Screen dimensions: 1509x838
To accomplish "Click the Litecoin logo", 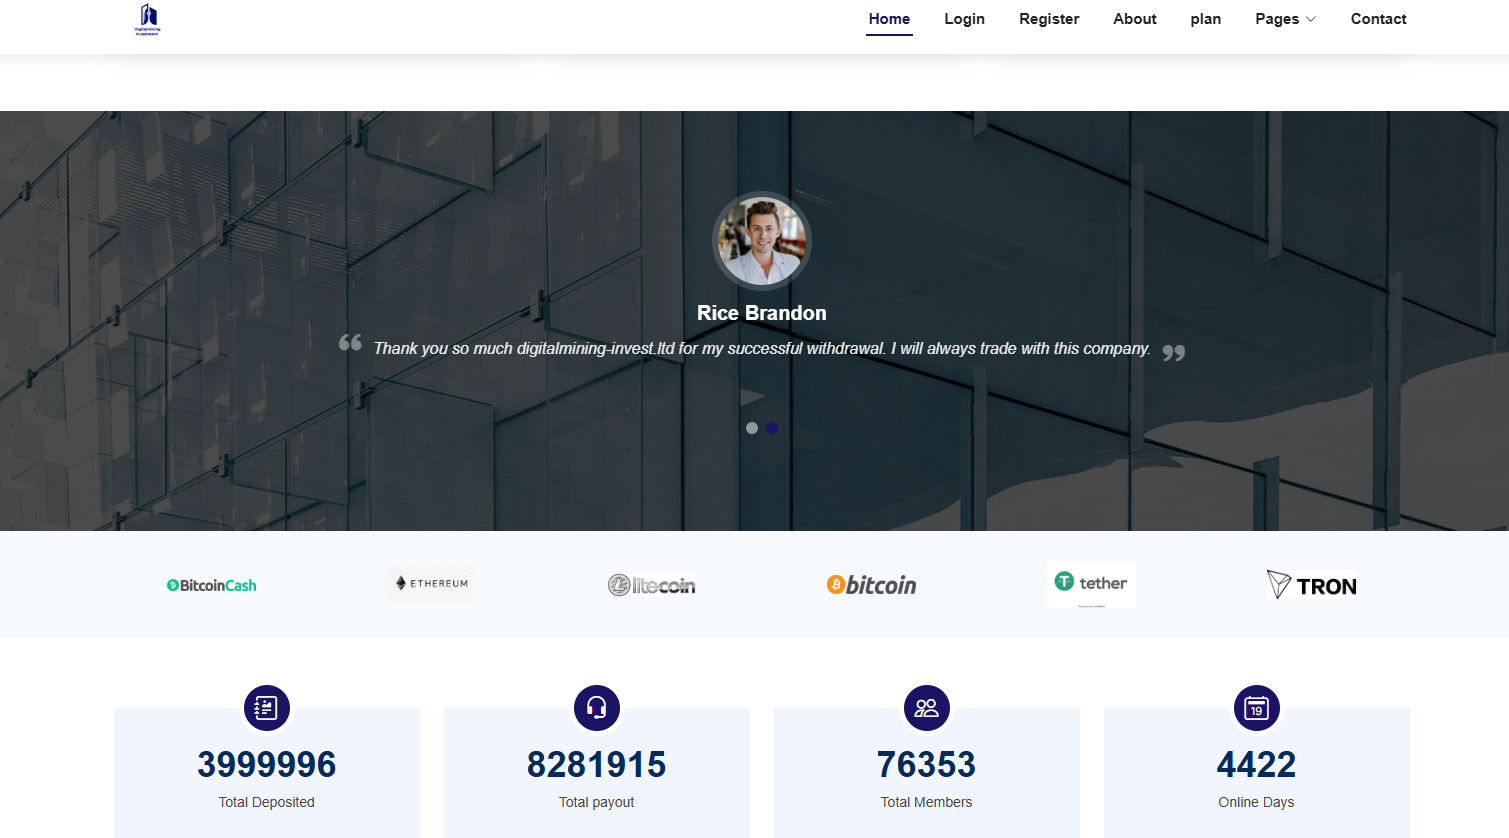I will click(651, 585).
